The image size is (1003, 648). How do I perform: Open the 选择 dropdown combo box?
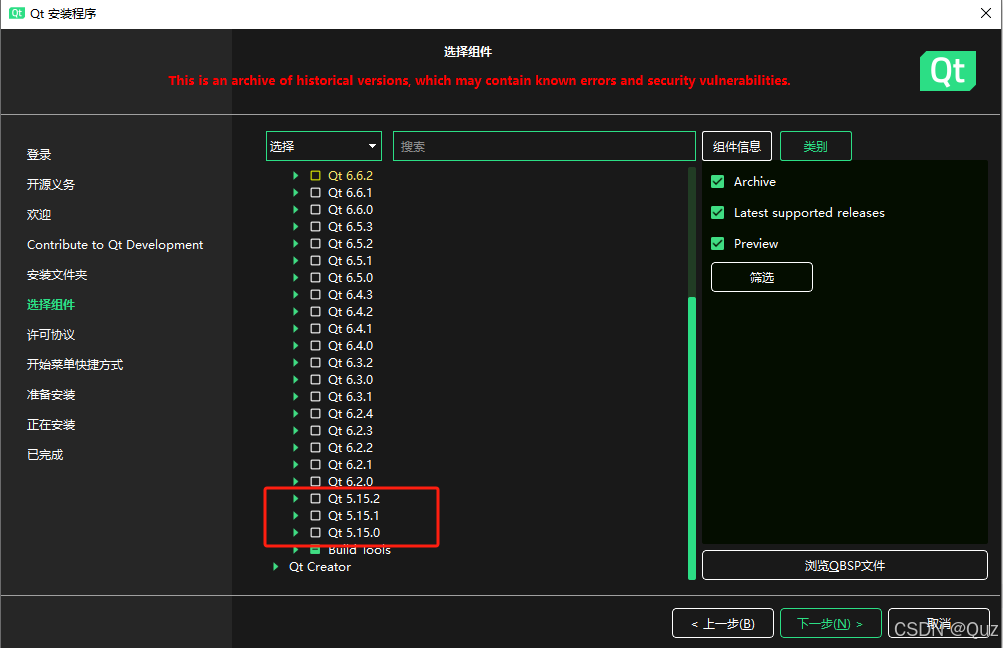click(x=324, y=146)
